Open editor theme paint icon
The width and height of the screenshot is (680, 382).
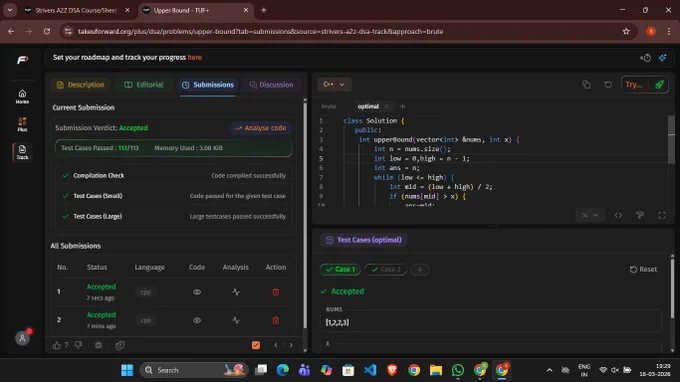tap(640, 215)
